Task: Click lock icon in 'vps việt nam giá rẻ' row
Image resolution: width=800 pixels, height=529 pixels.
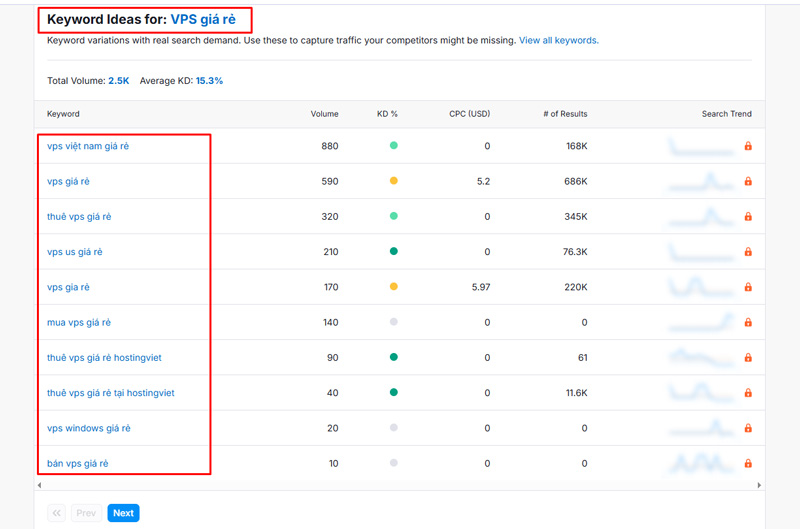Action: pos(748,146)
